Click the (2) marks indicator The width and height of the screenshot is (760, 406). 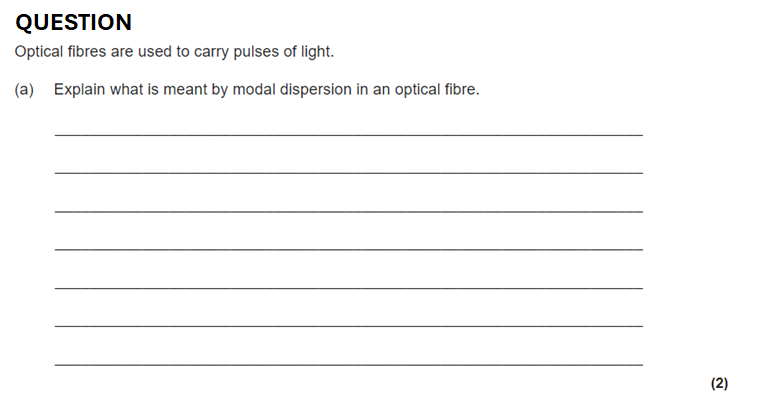tap(719, 383)
